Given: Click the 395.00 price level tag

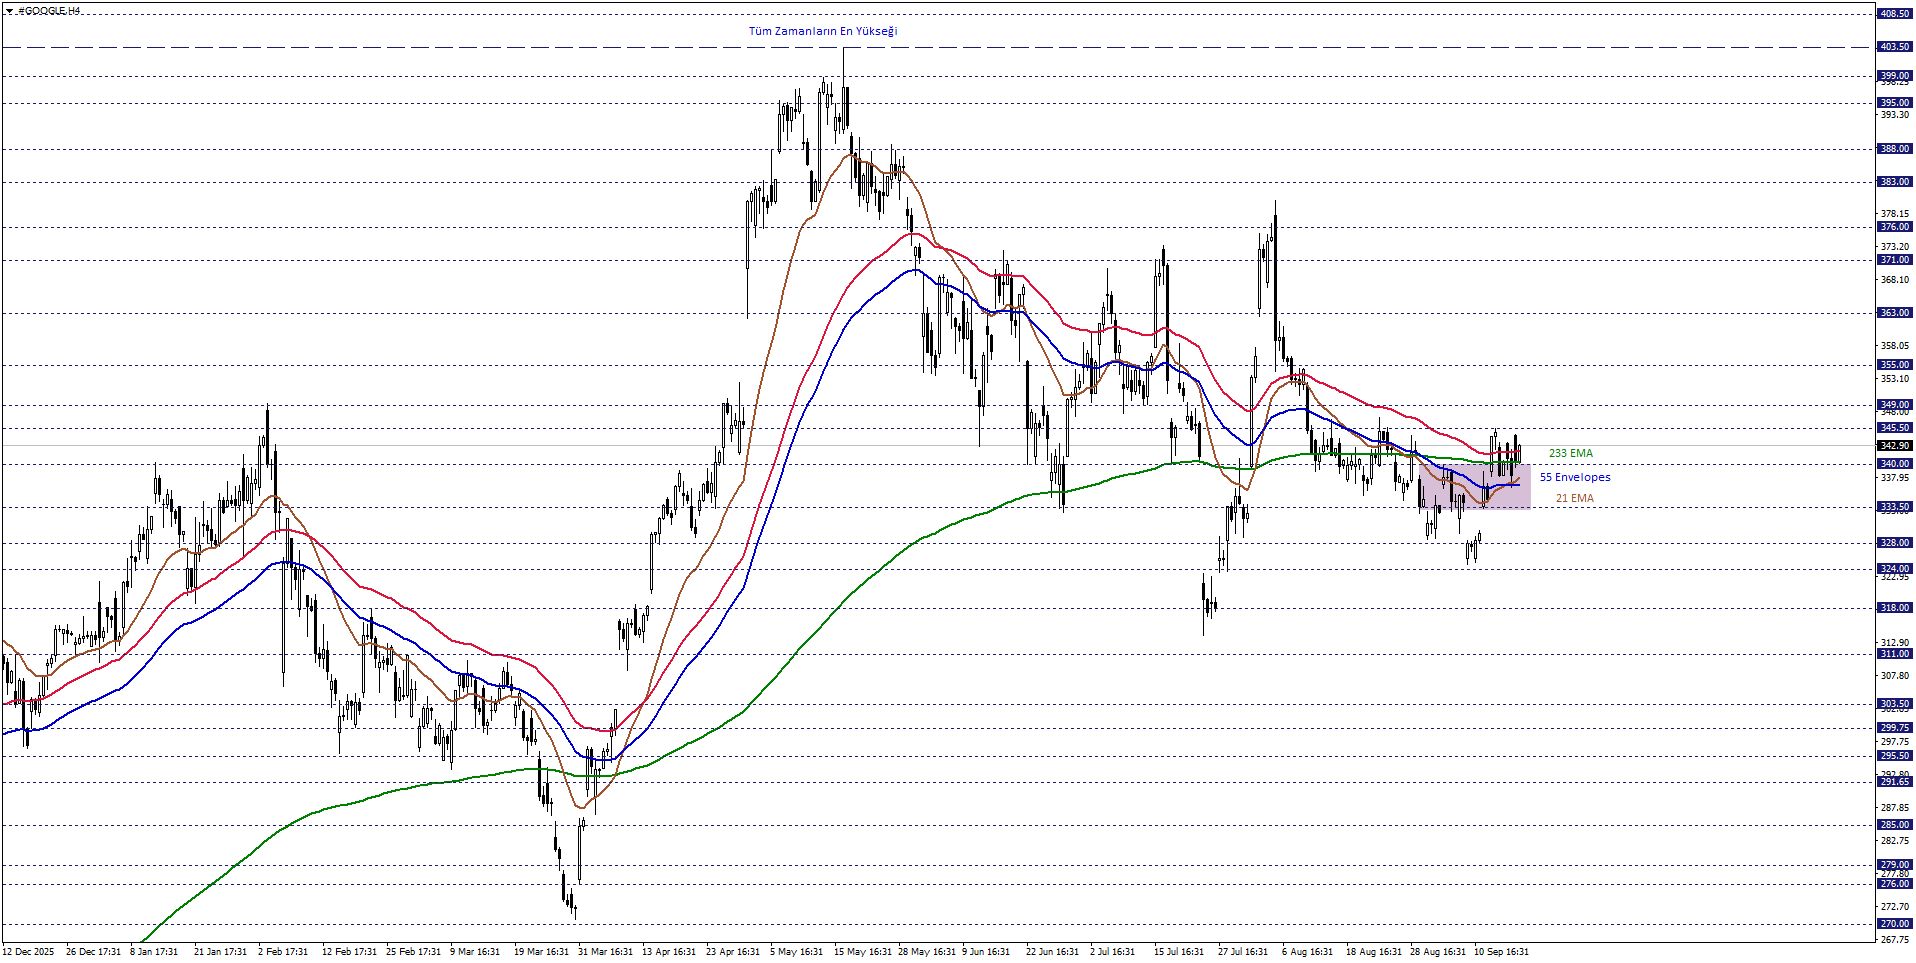Looking at the screenshot, I should 1895,103.
